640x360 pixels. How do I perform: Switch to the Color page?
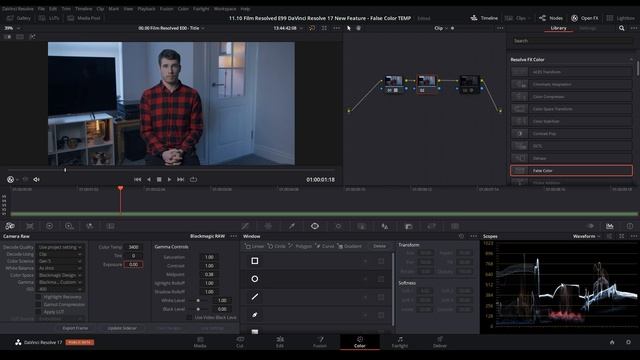360,342
